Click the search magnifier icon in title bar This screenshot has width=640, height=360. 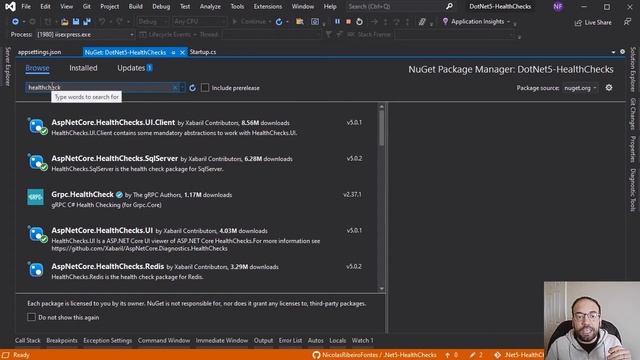pyautogui.click(x=449, y=7)
